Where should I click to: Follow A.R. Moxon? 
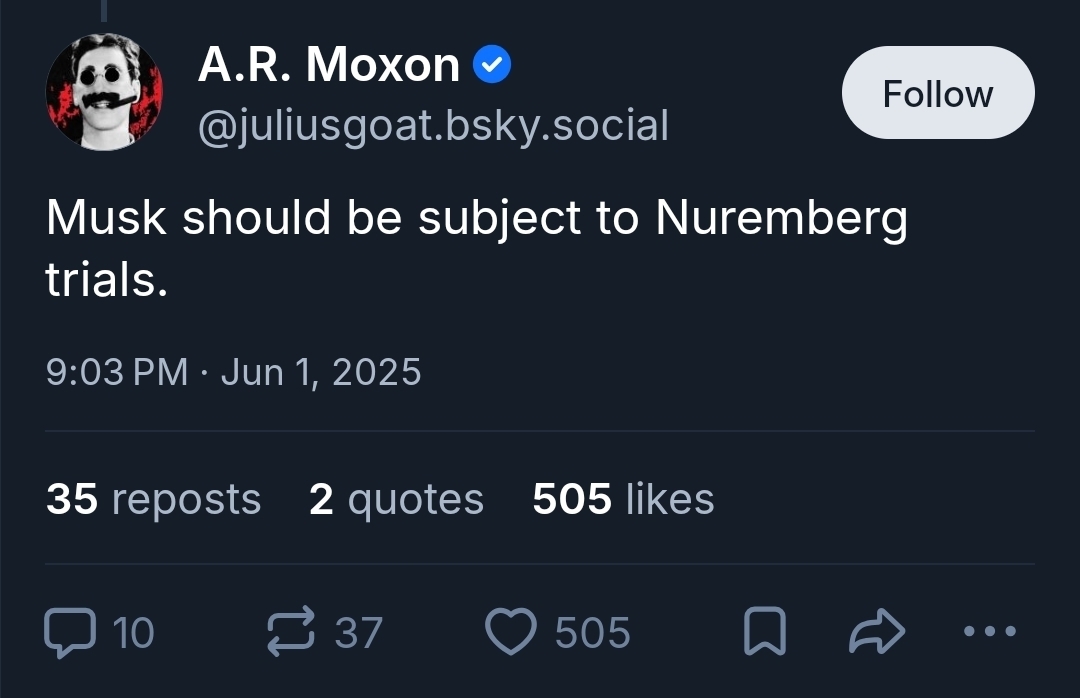tap(937, 93)
